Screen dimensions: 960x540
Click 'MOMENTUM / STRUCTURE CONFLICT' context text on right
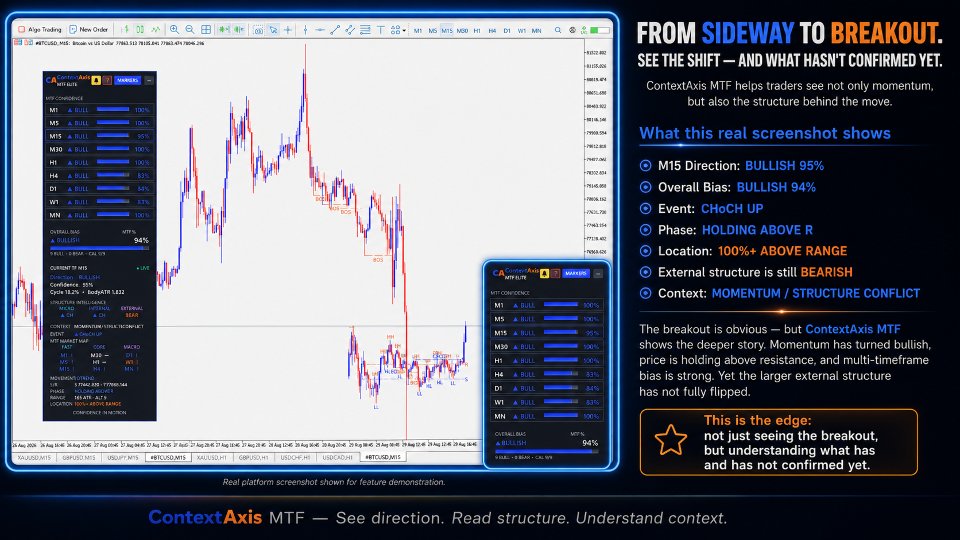[816, 293]
